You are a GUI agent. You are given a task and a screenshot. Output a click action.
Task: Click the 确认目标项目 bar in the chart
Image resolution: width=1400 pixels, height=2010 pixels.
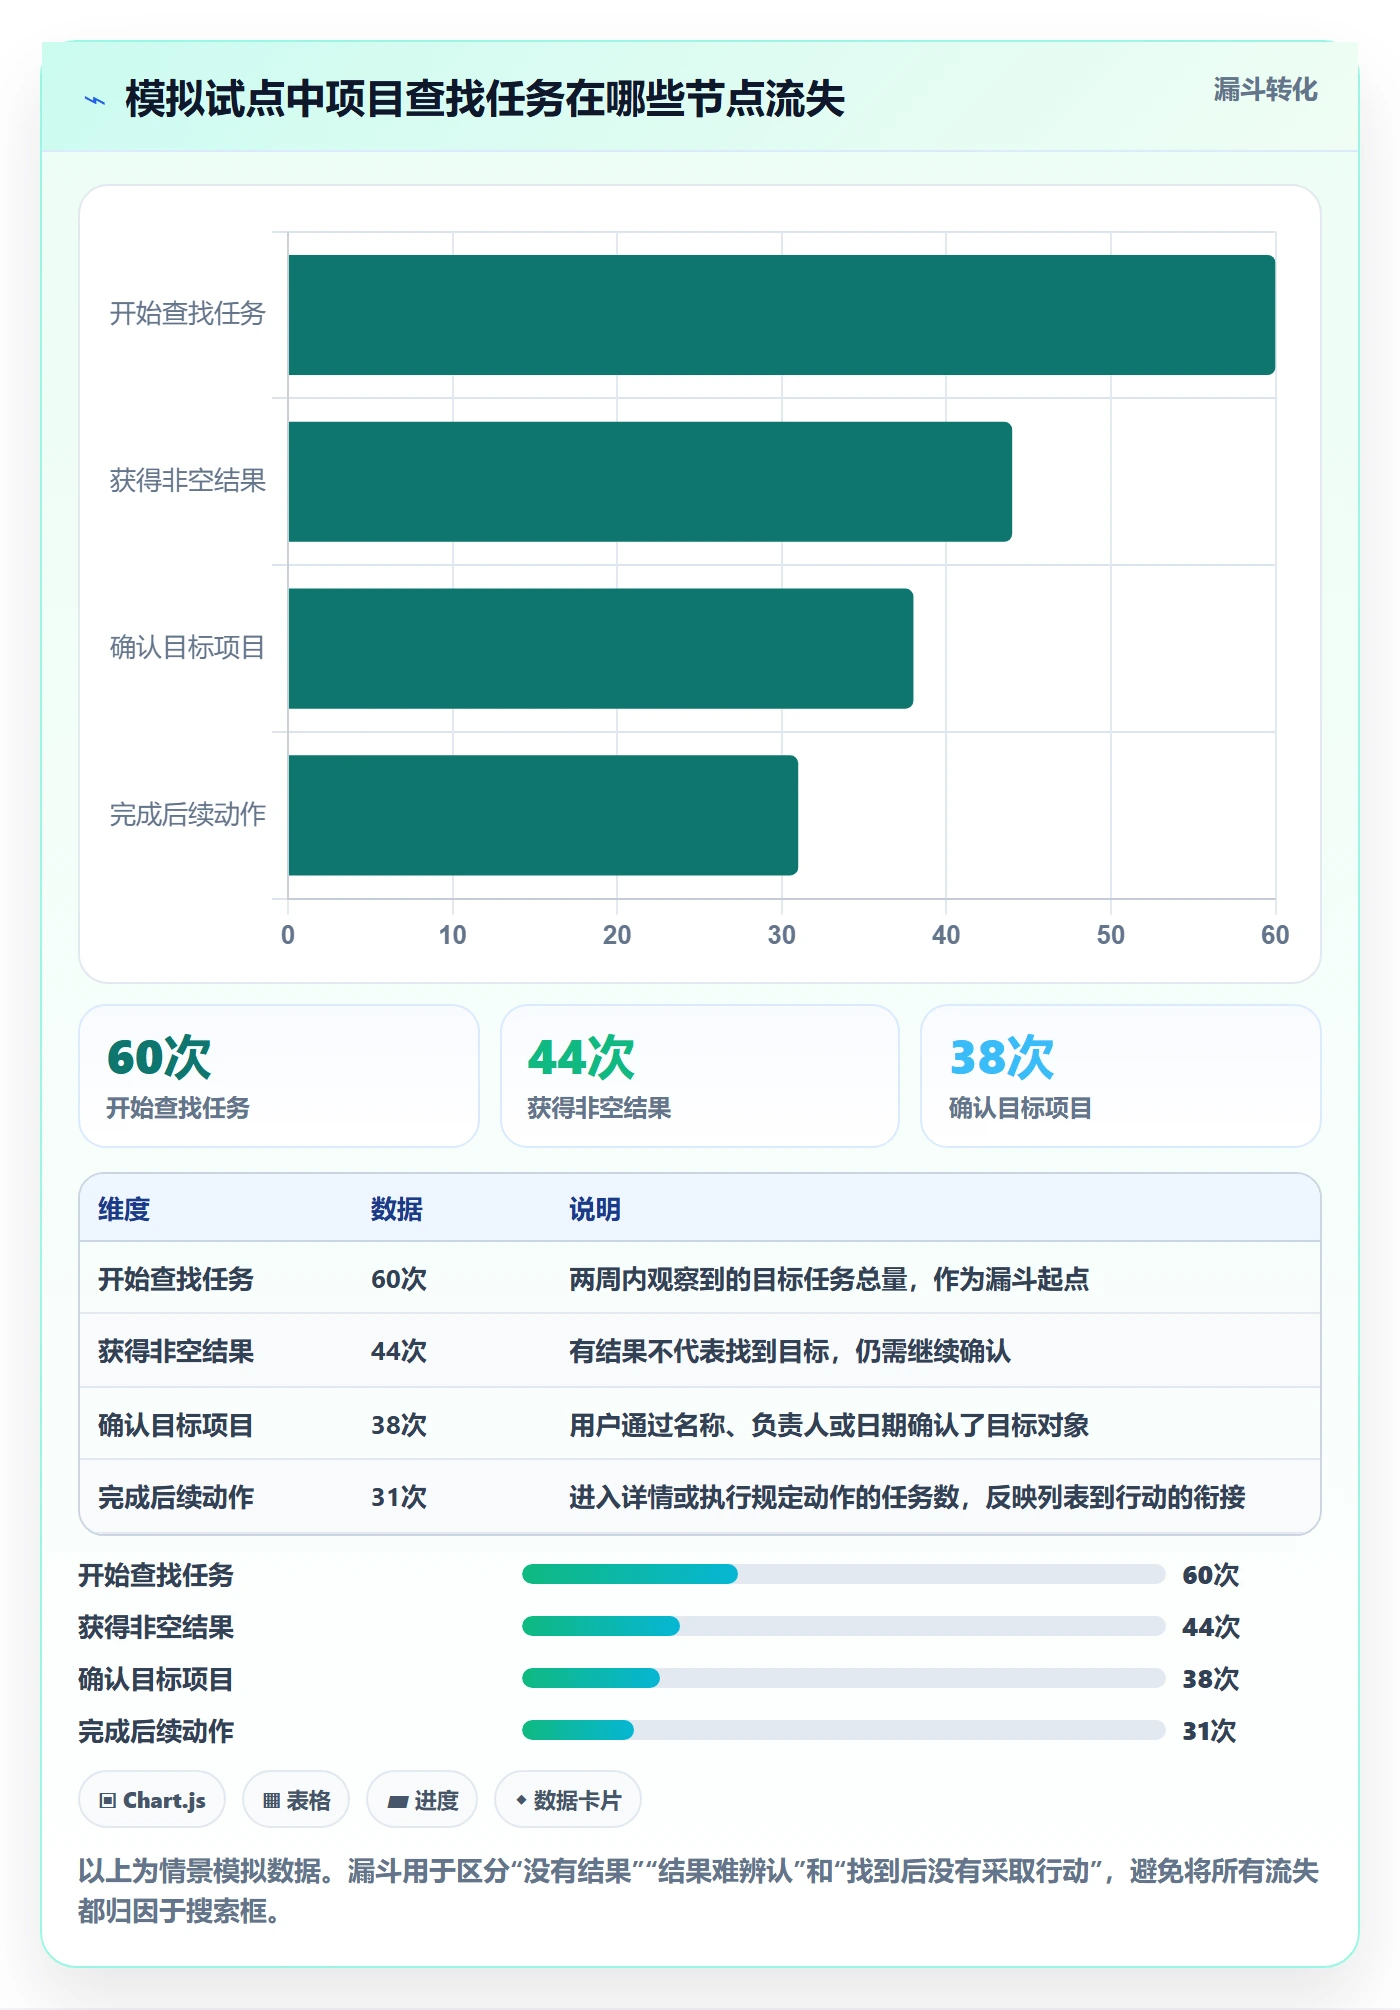pos(601,648)
